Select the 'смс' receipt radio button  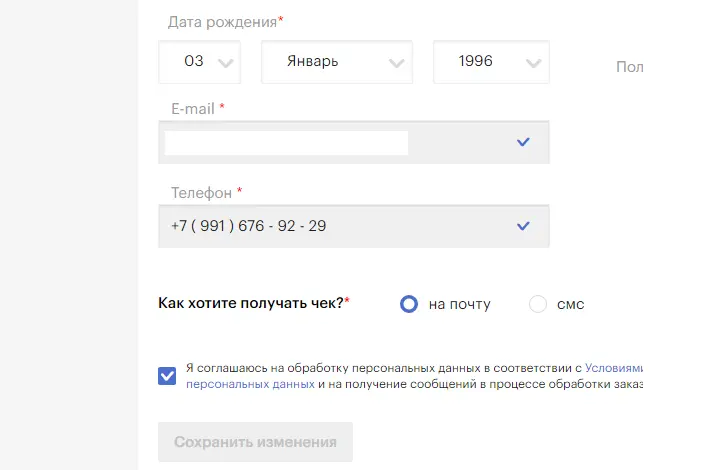point(538,304)
